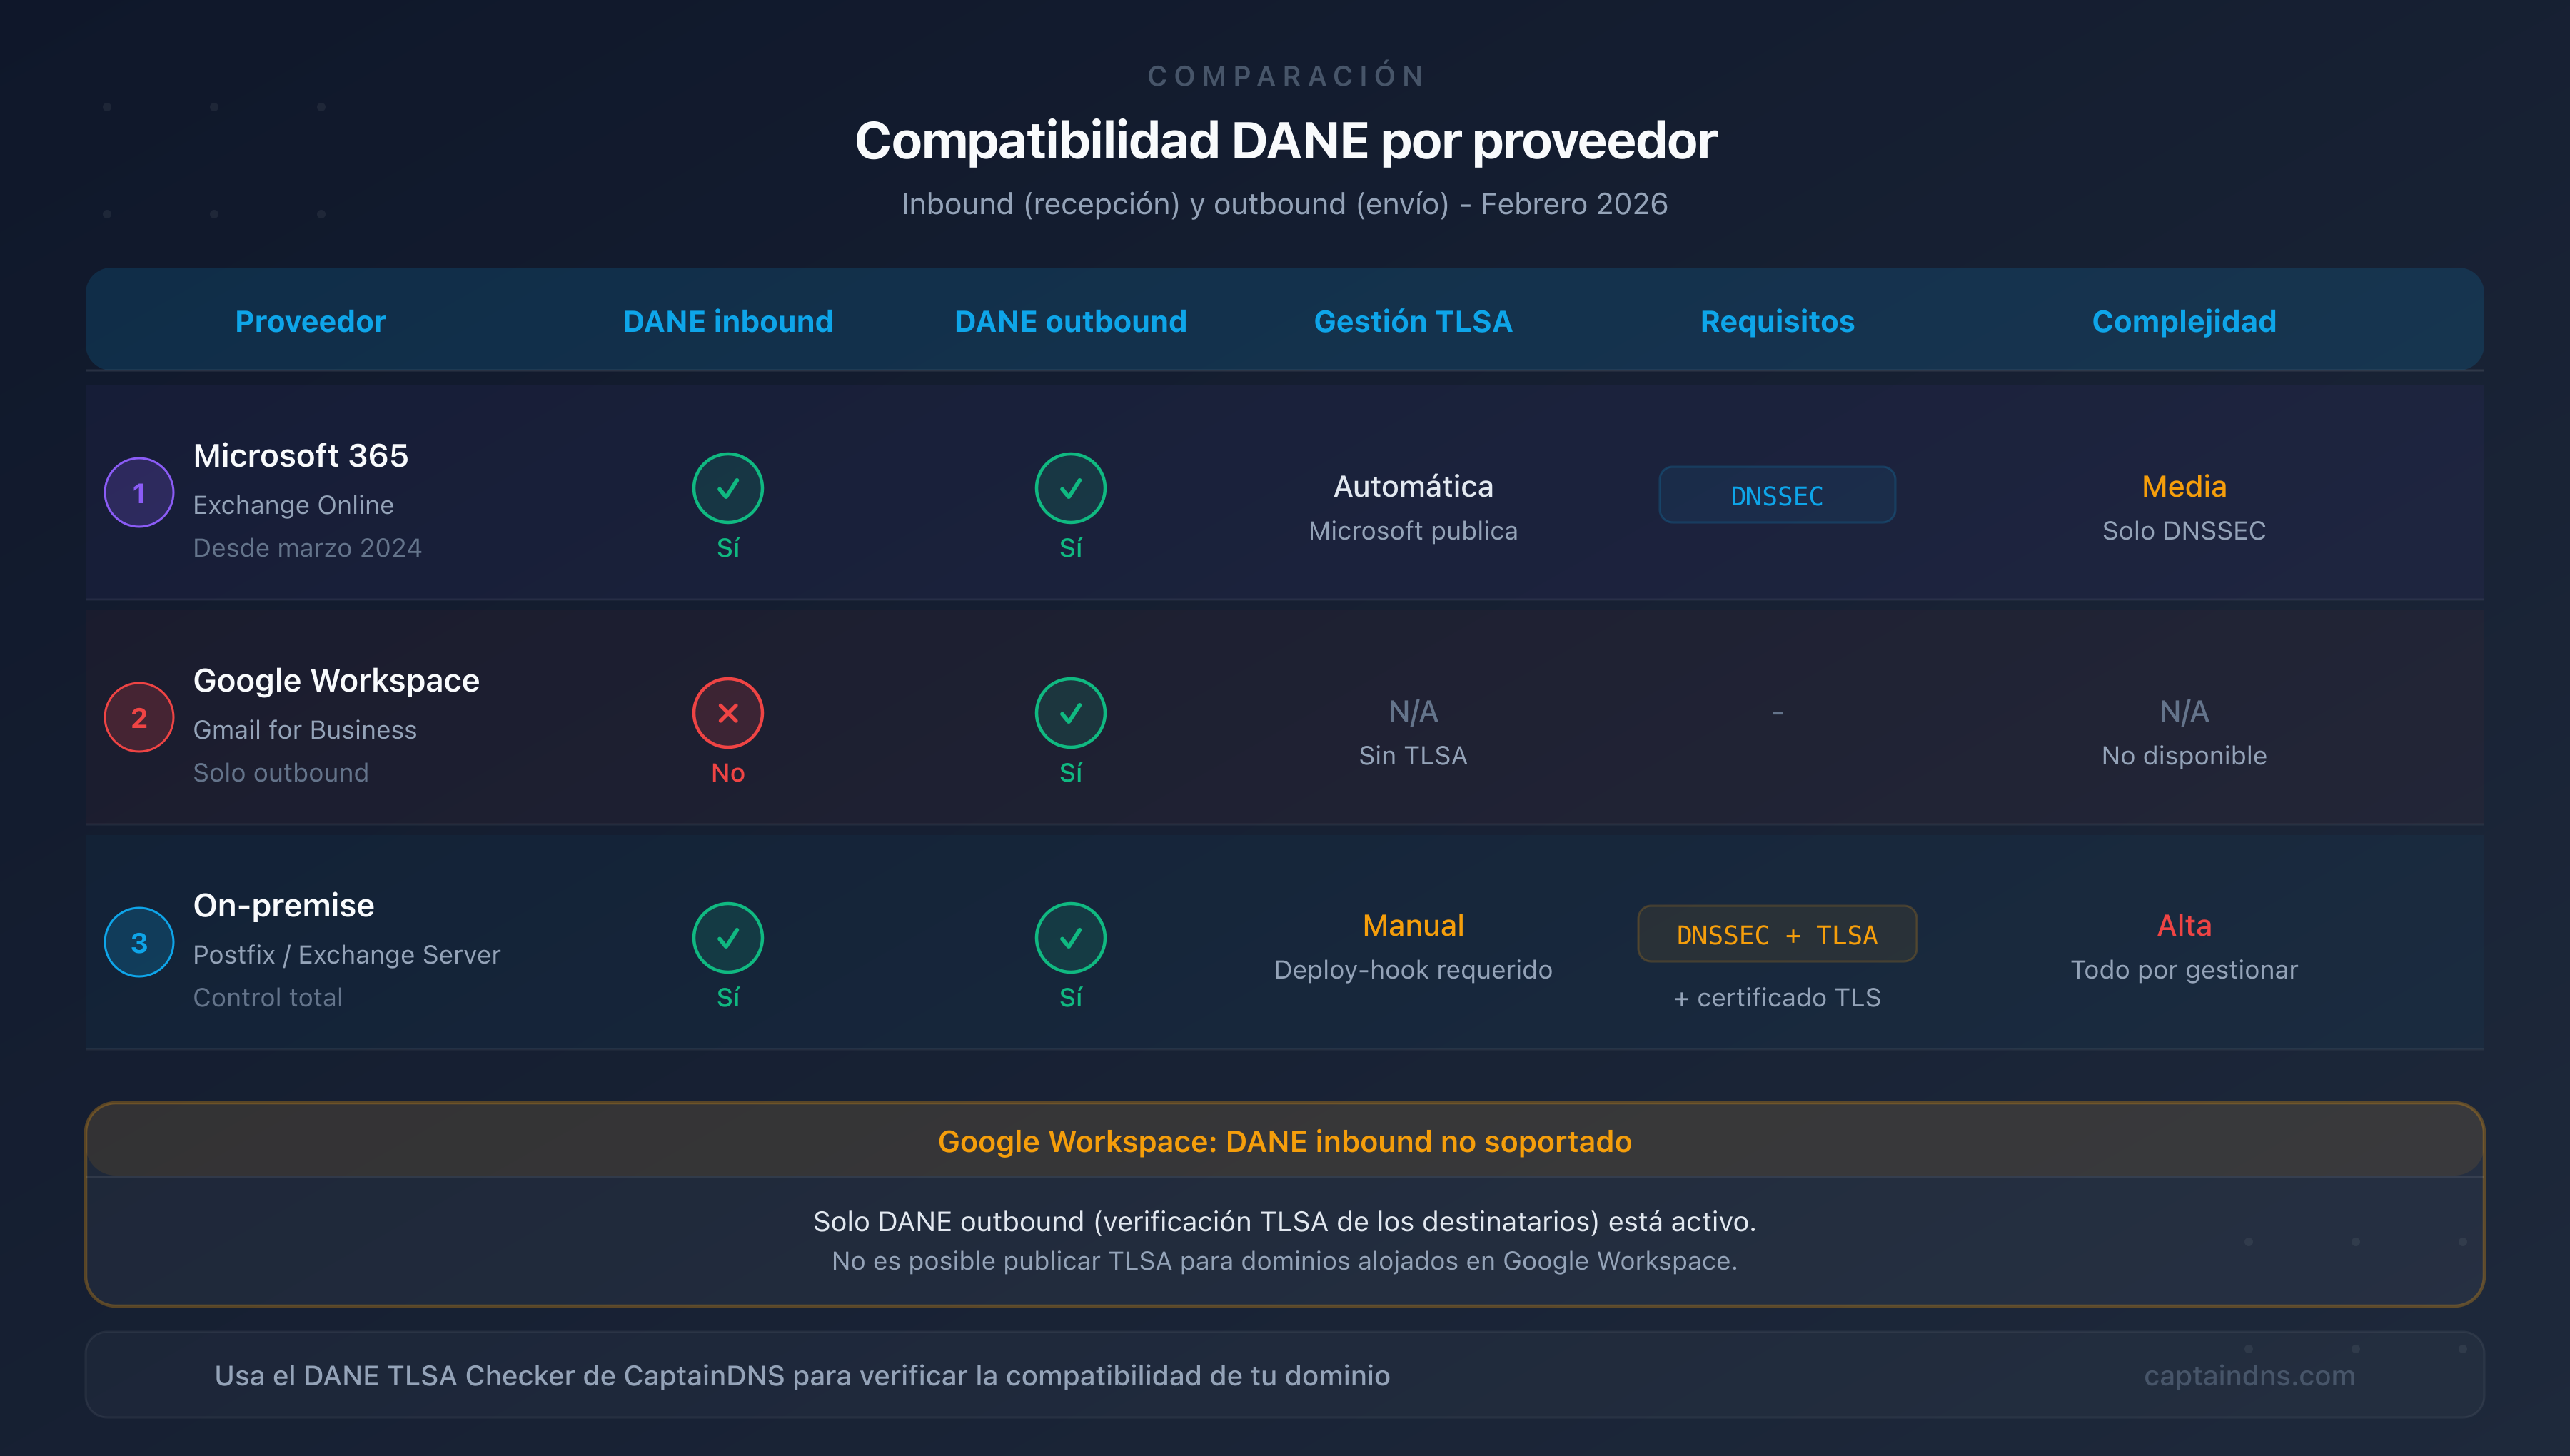
Task: Select the numbered badge 3 next to On-premise
Action: pos(139,942)
